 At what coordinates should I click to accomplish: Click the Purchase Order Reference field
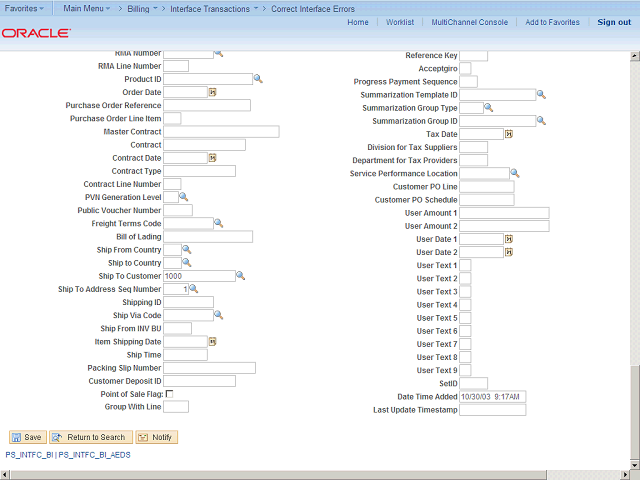[207, 105]
